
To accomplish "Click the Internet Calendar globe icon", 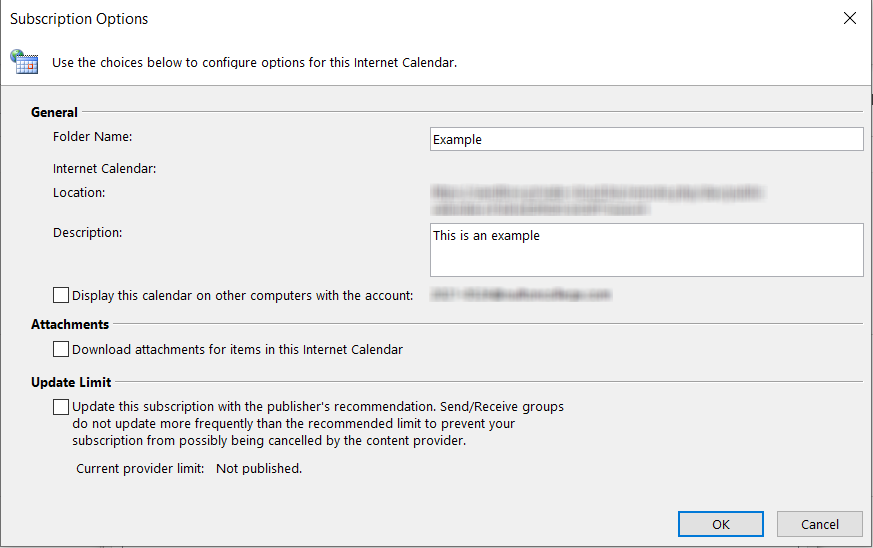I will pyautogui.click(x=24, y=61).
